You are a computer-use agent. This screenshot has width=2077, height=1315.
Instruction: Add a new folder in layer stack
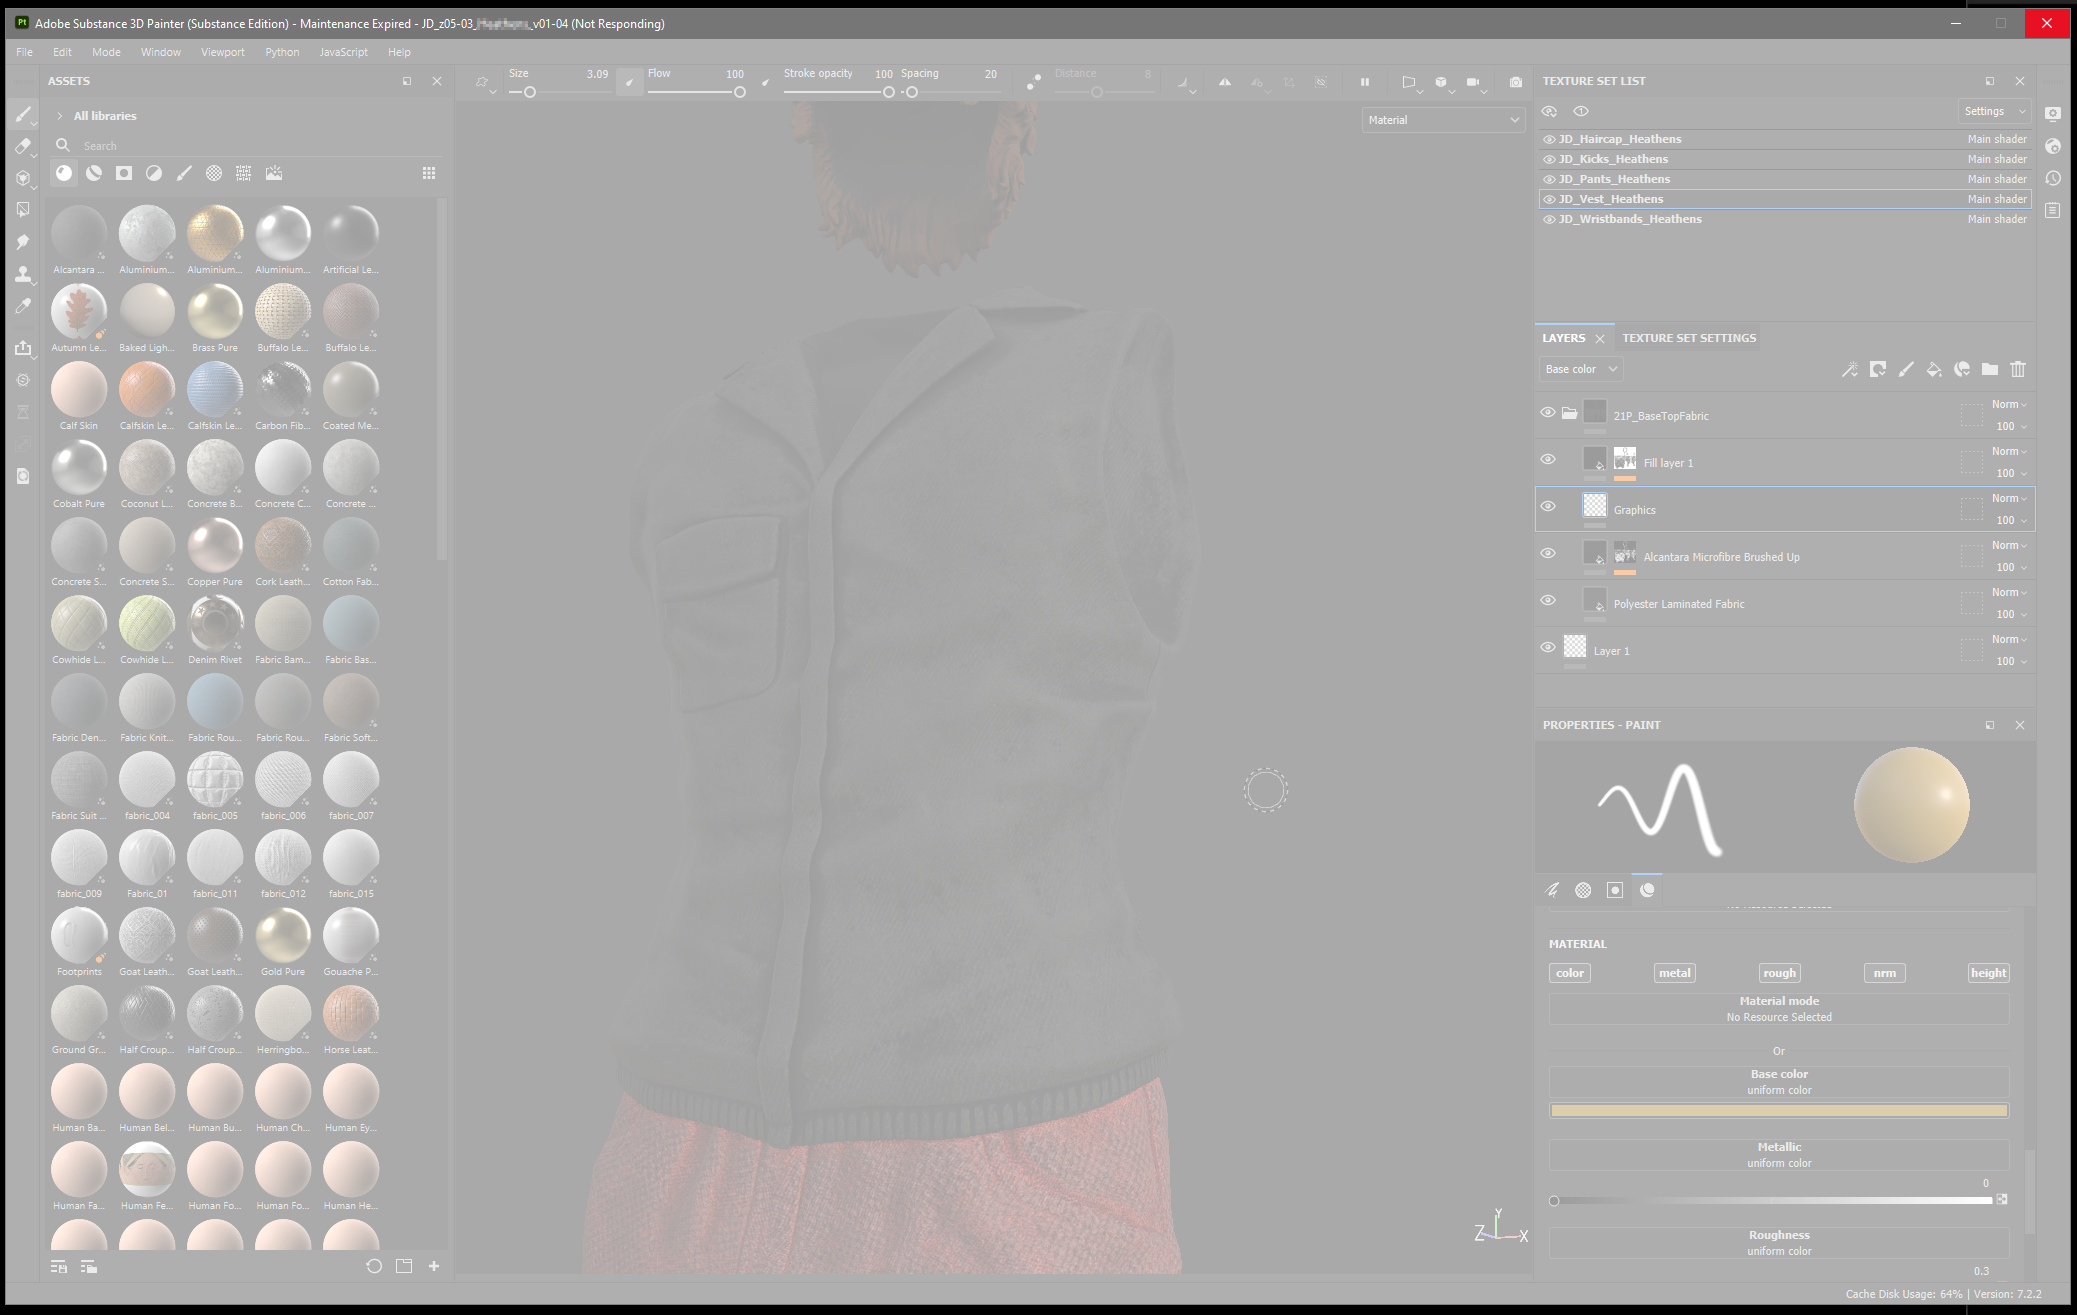tap(1990, 369)
